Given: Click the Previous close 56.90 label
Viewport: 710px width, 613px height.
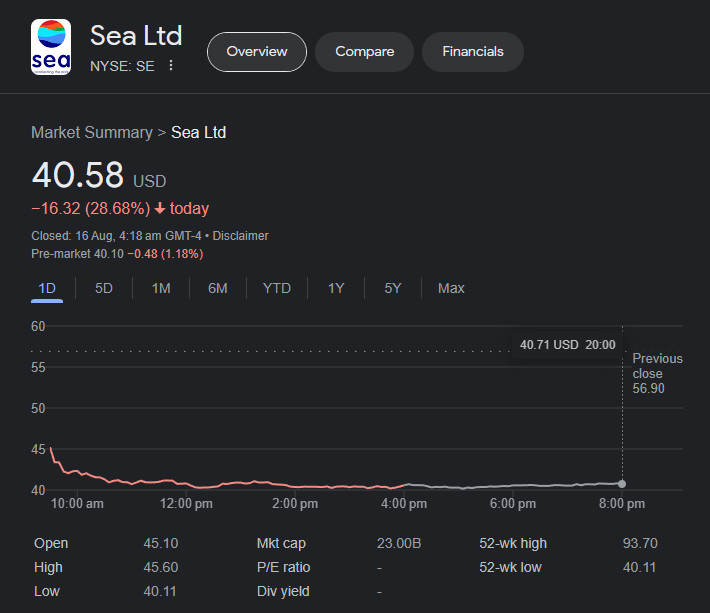Looking at the screenshot, I should [657, 374].
